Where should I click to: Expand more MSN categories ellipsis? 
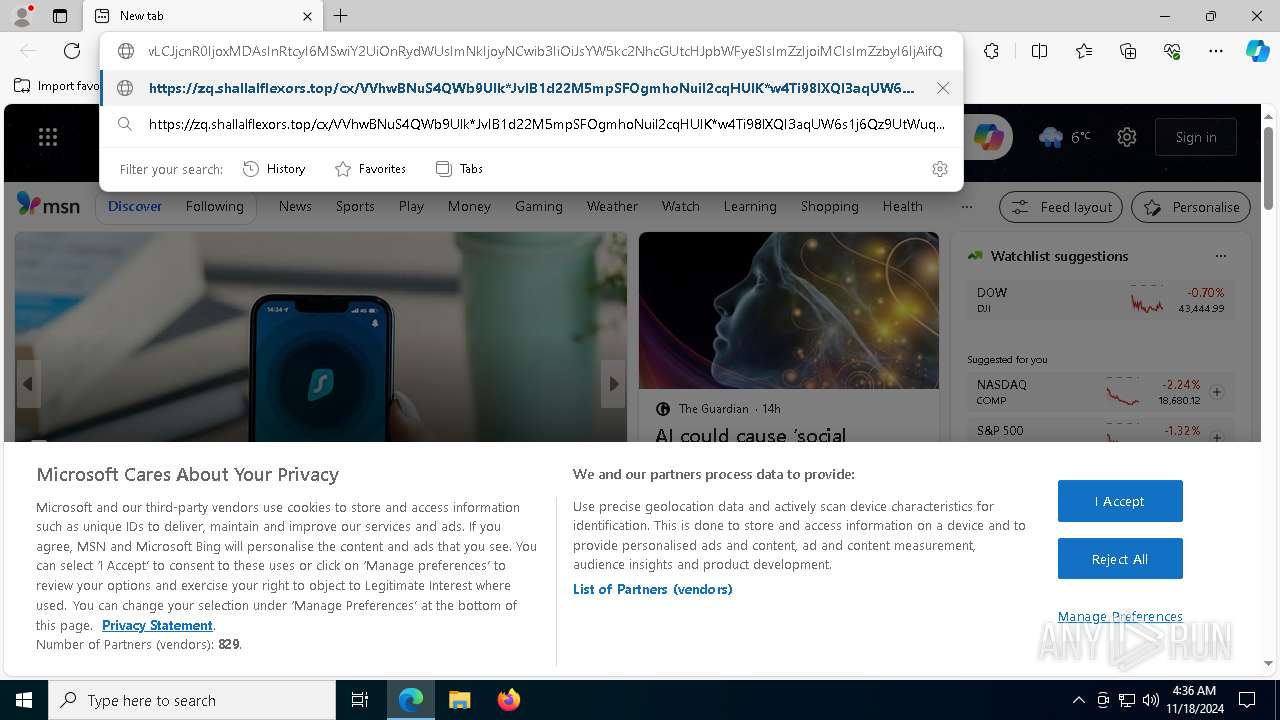966,206
